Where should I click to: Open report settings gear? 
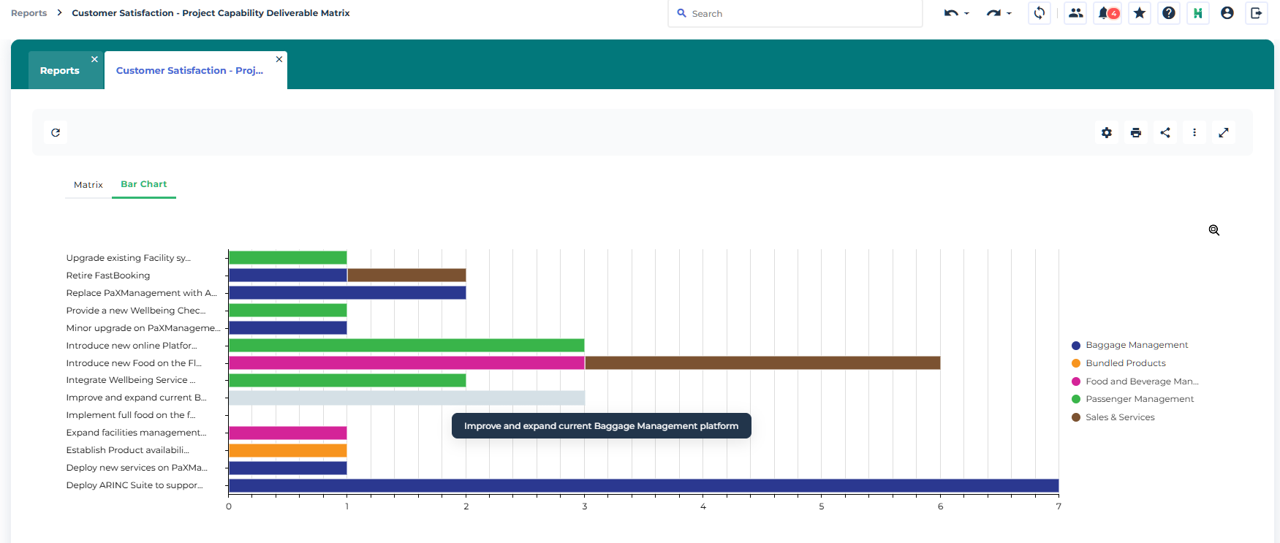coord(1106,132)
